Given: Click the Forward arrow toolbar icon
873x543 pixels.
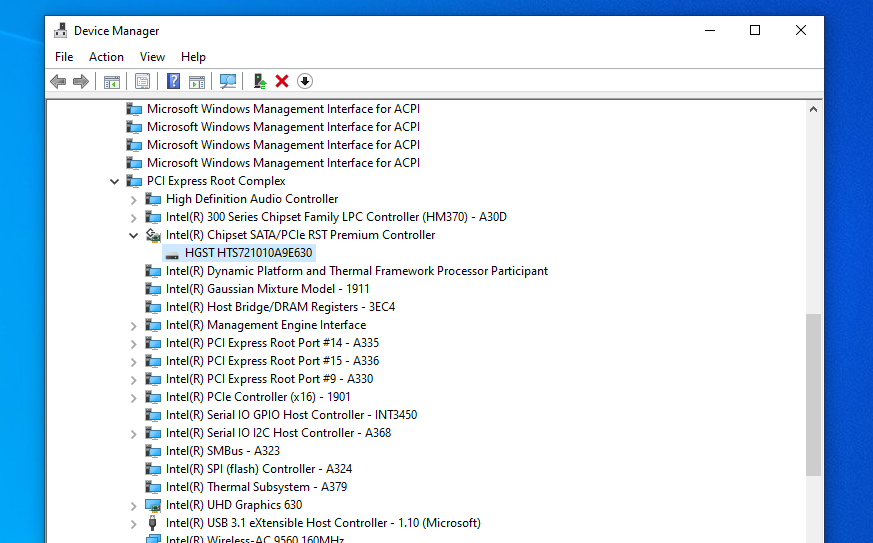Looking at the screenshot, I should tap(81, 81).
